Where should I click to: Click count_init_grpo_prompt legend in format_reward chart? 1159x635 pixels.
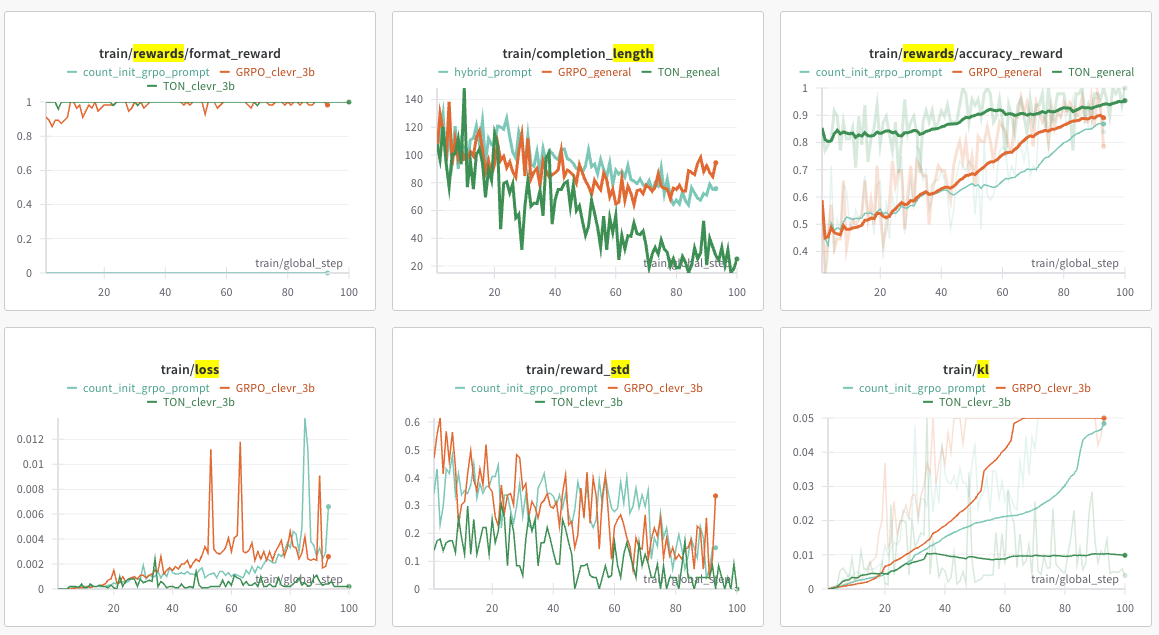tap(138, 72)
